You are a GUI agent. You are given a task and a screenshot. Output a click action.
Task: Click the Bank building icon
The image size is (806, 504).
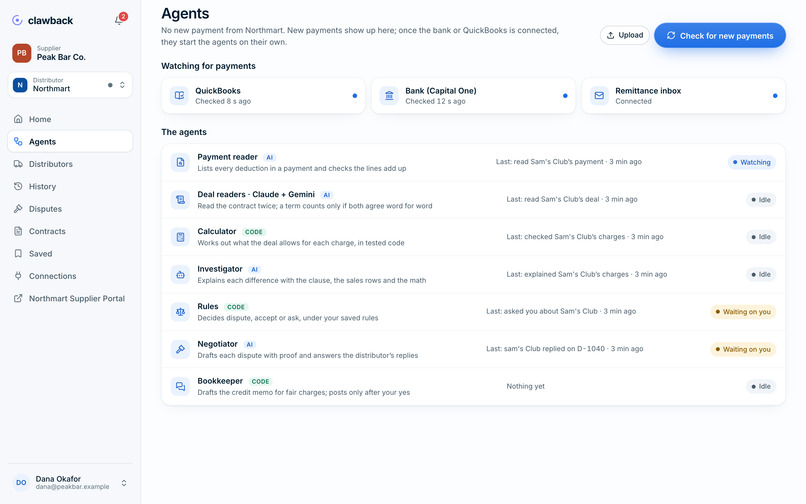389,95
